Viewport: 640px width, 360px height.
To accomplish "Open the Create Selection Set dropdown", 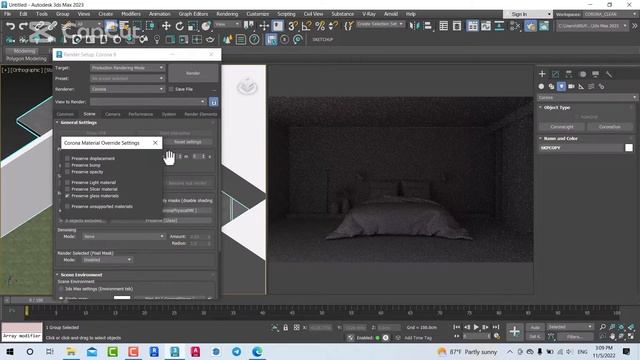I will coord(380,24).
